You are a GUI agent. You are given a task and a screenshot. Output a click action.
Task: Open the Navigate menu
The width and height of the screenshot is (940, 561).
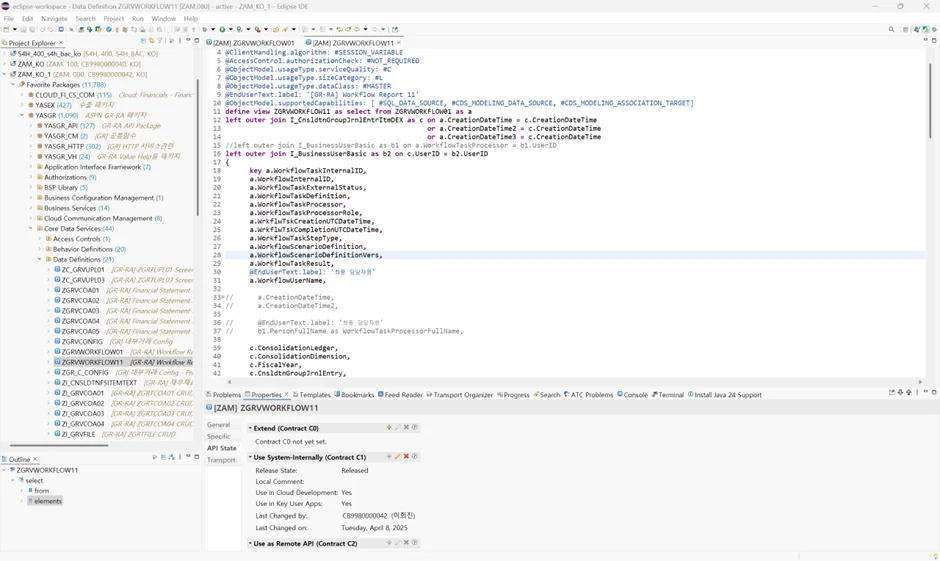[54, 18]
